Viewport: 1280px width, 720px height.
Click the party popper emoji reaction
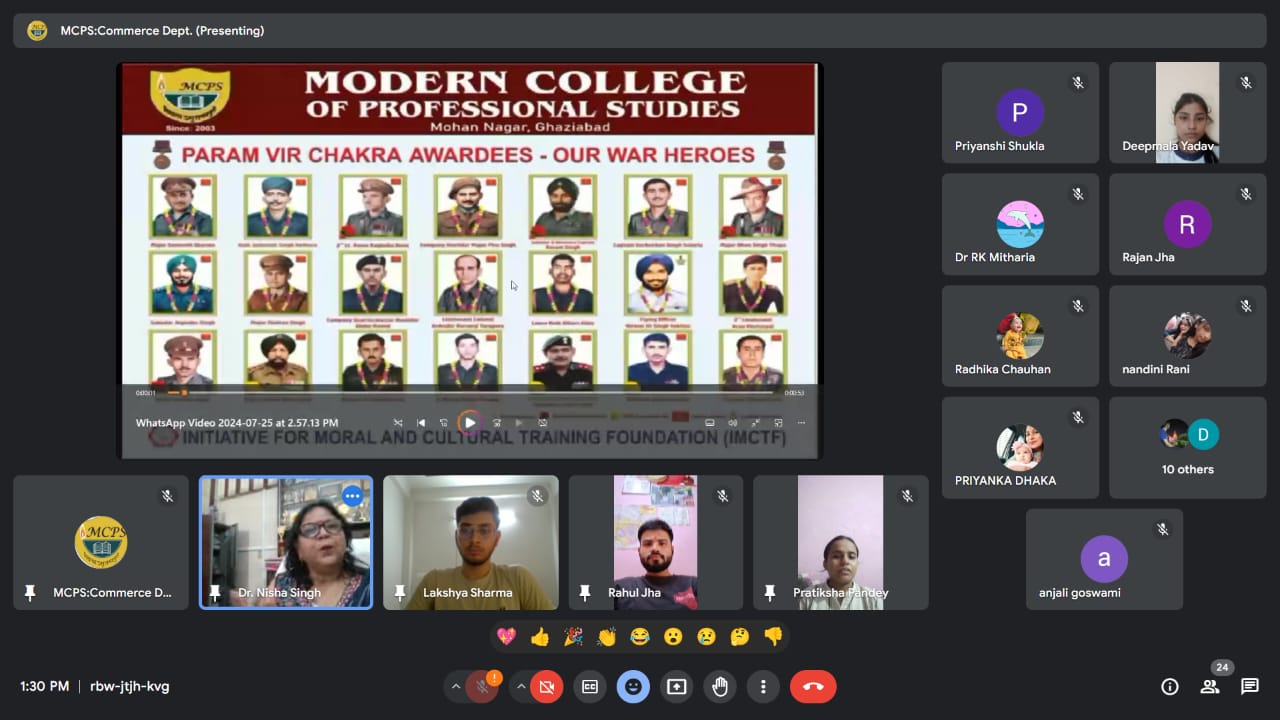point(573,637)
